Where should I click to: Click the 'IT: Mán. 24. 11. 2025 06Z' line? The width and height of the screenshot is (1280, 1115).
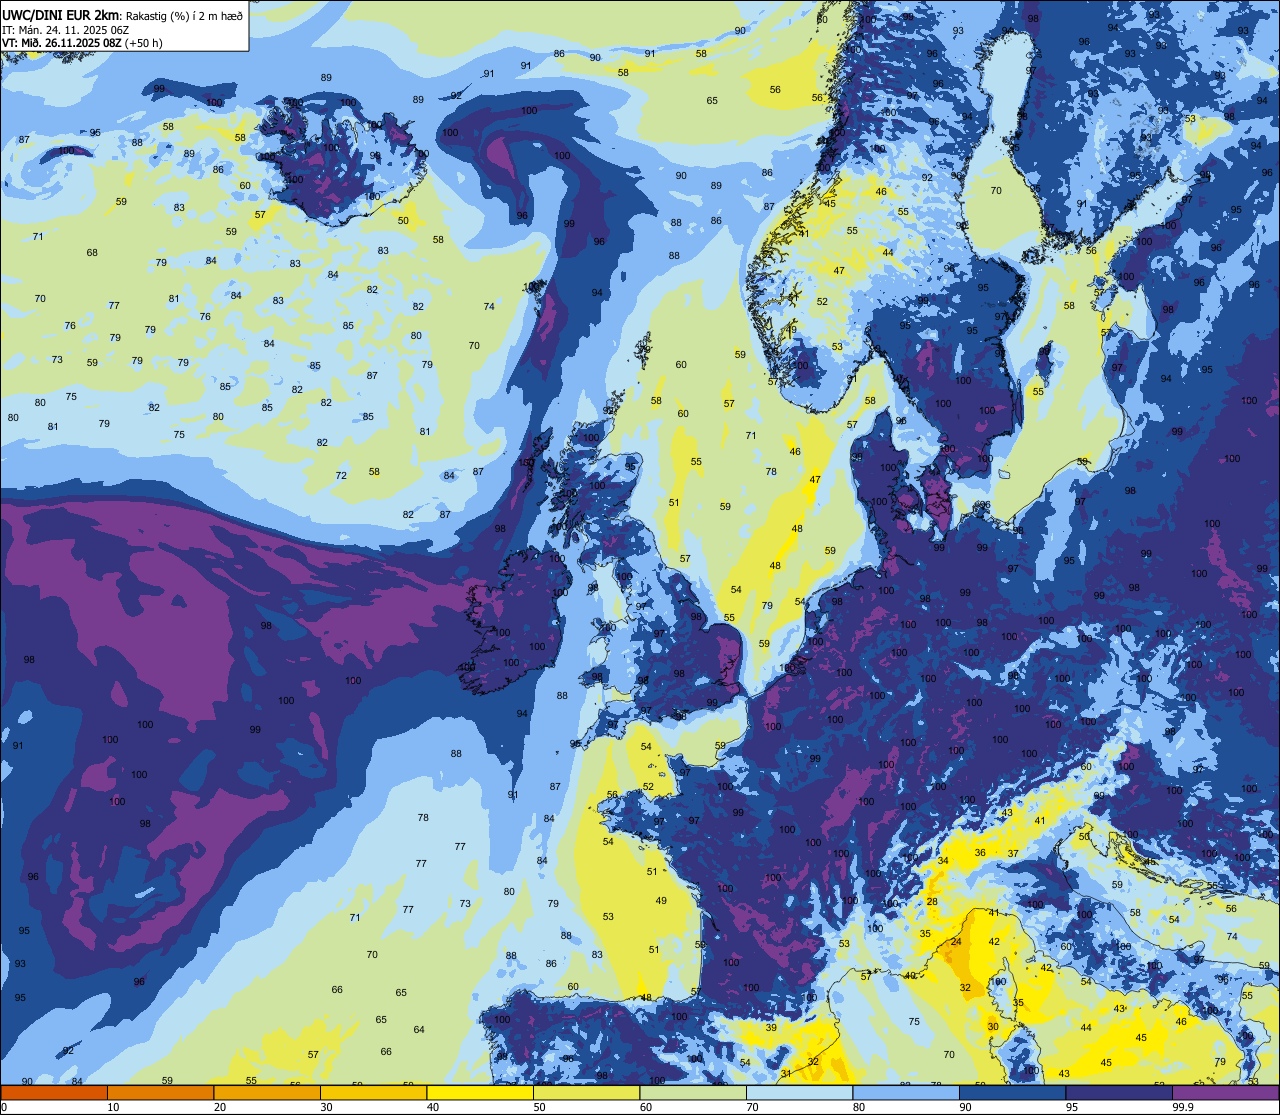coord(63,29)
